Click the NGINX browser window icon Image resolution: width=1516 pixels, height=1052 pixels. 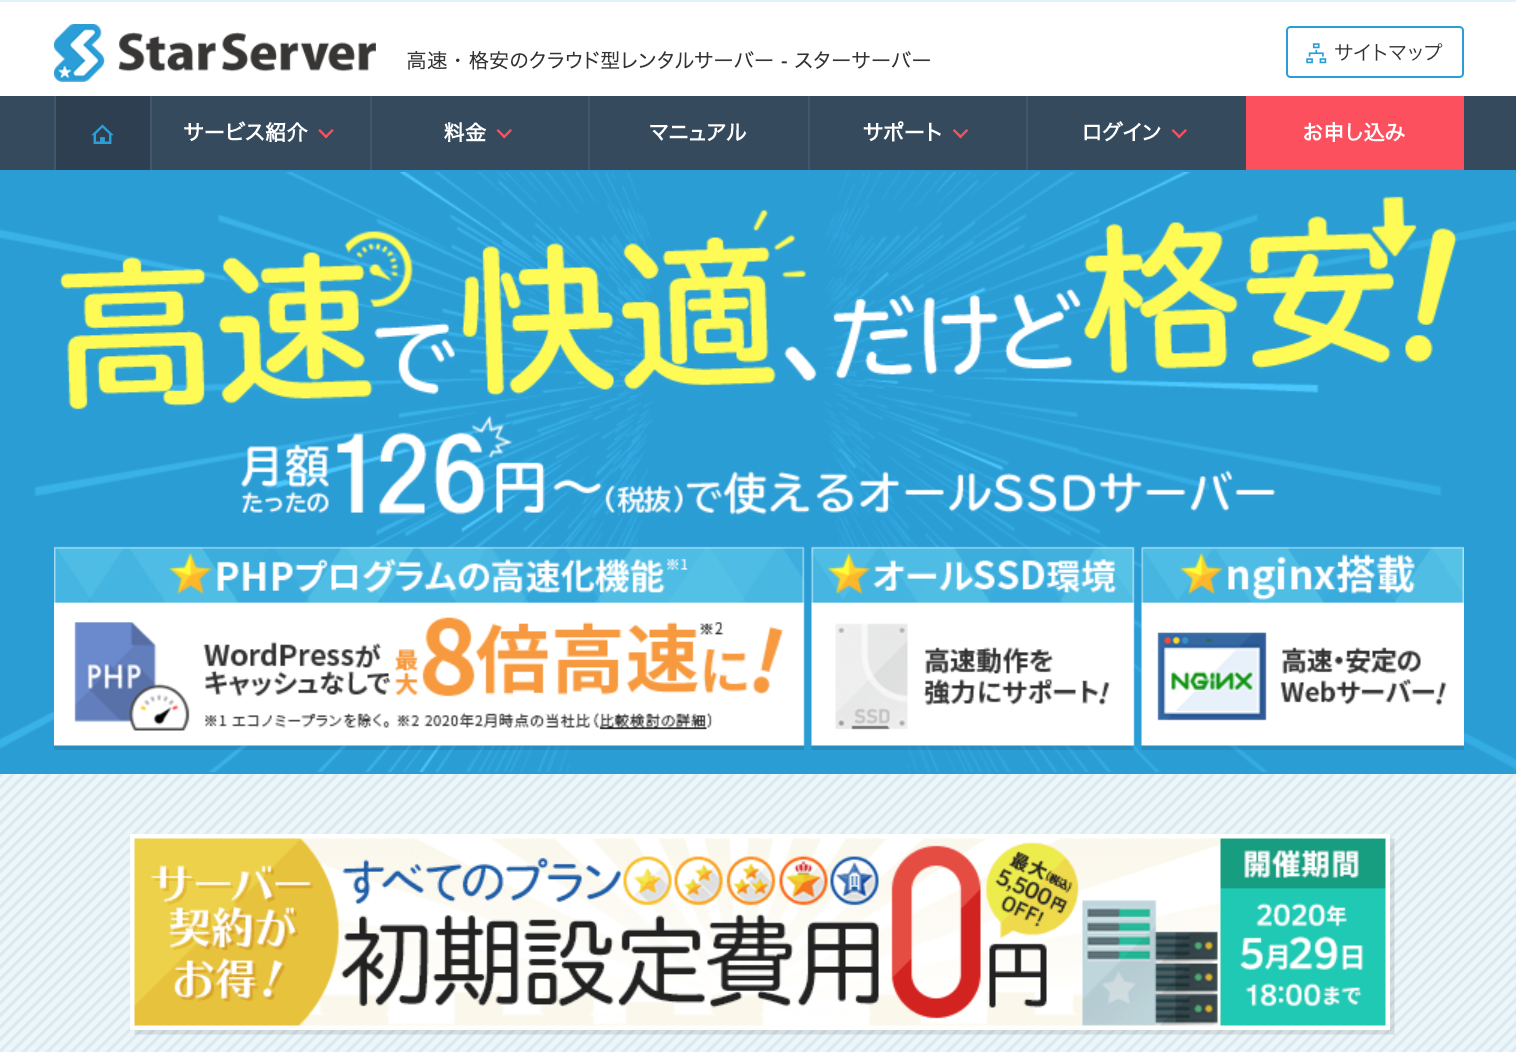(x=1211, y=677)
